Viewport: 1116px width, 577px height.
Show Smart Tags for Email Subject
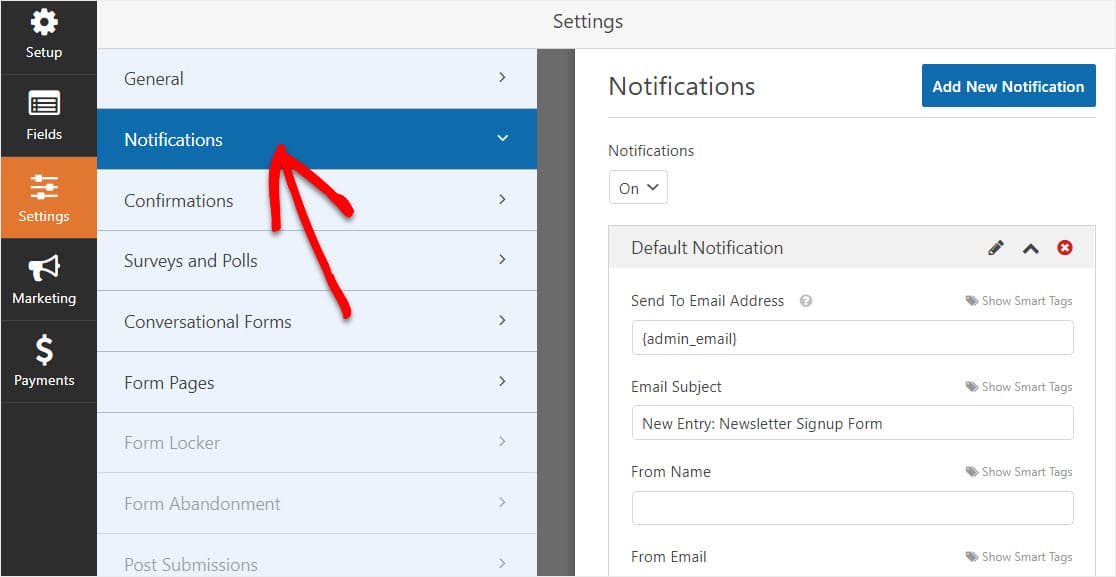click(x=1018, y=387)
